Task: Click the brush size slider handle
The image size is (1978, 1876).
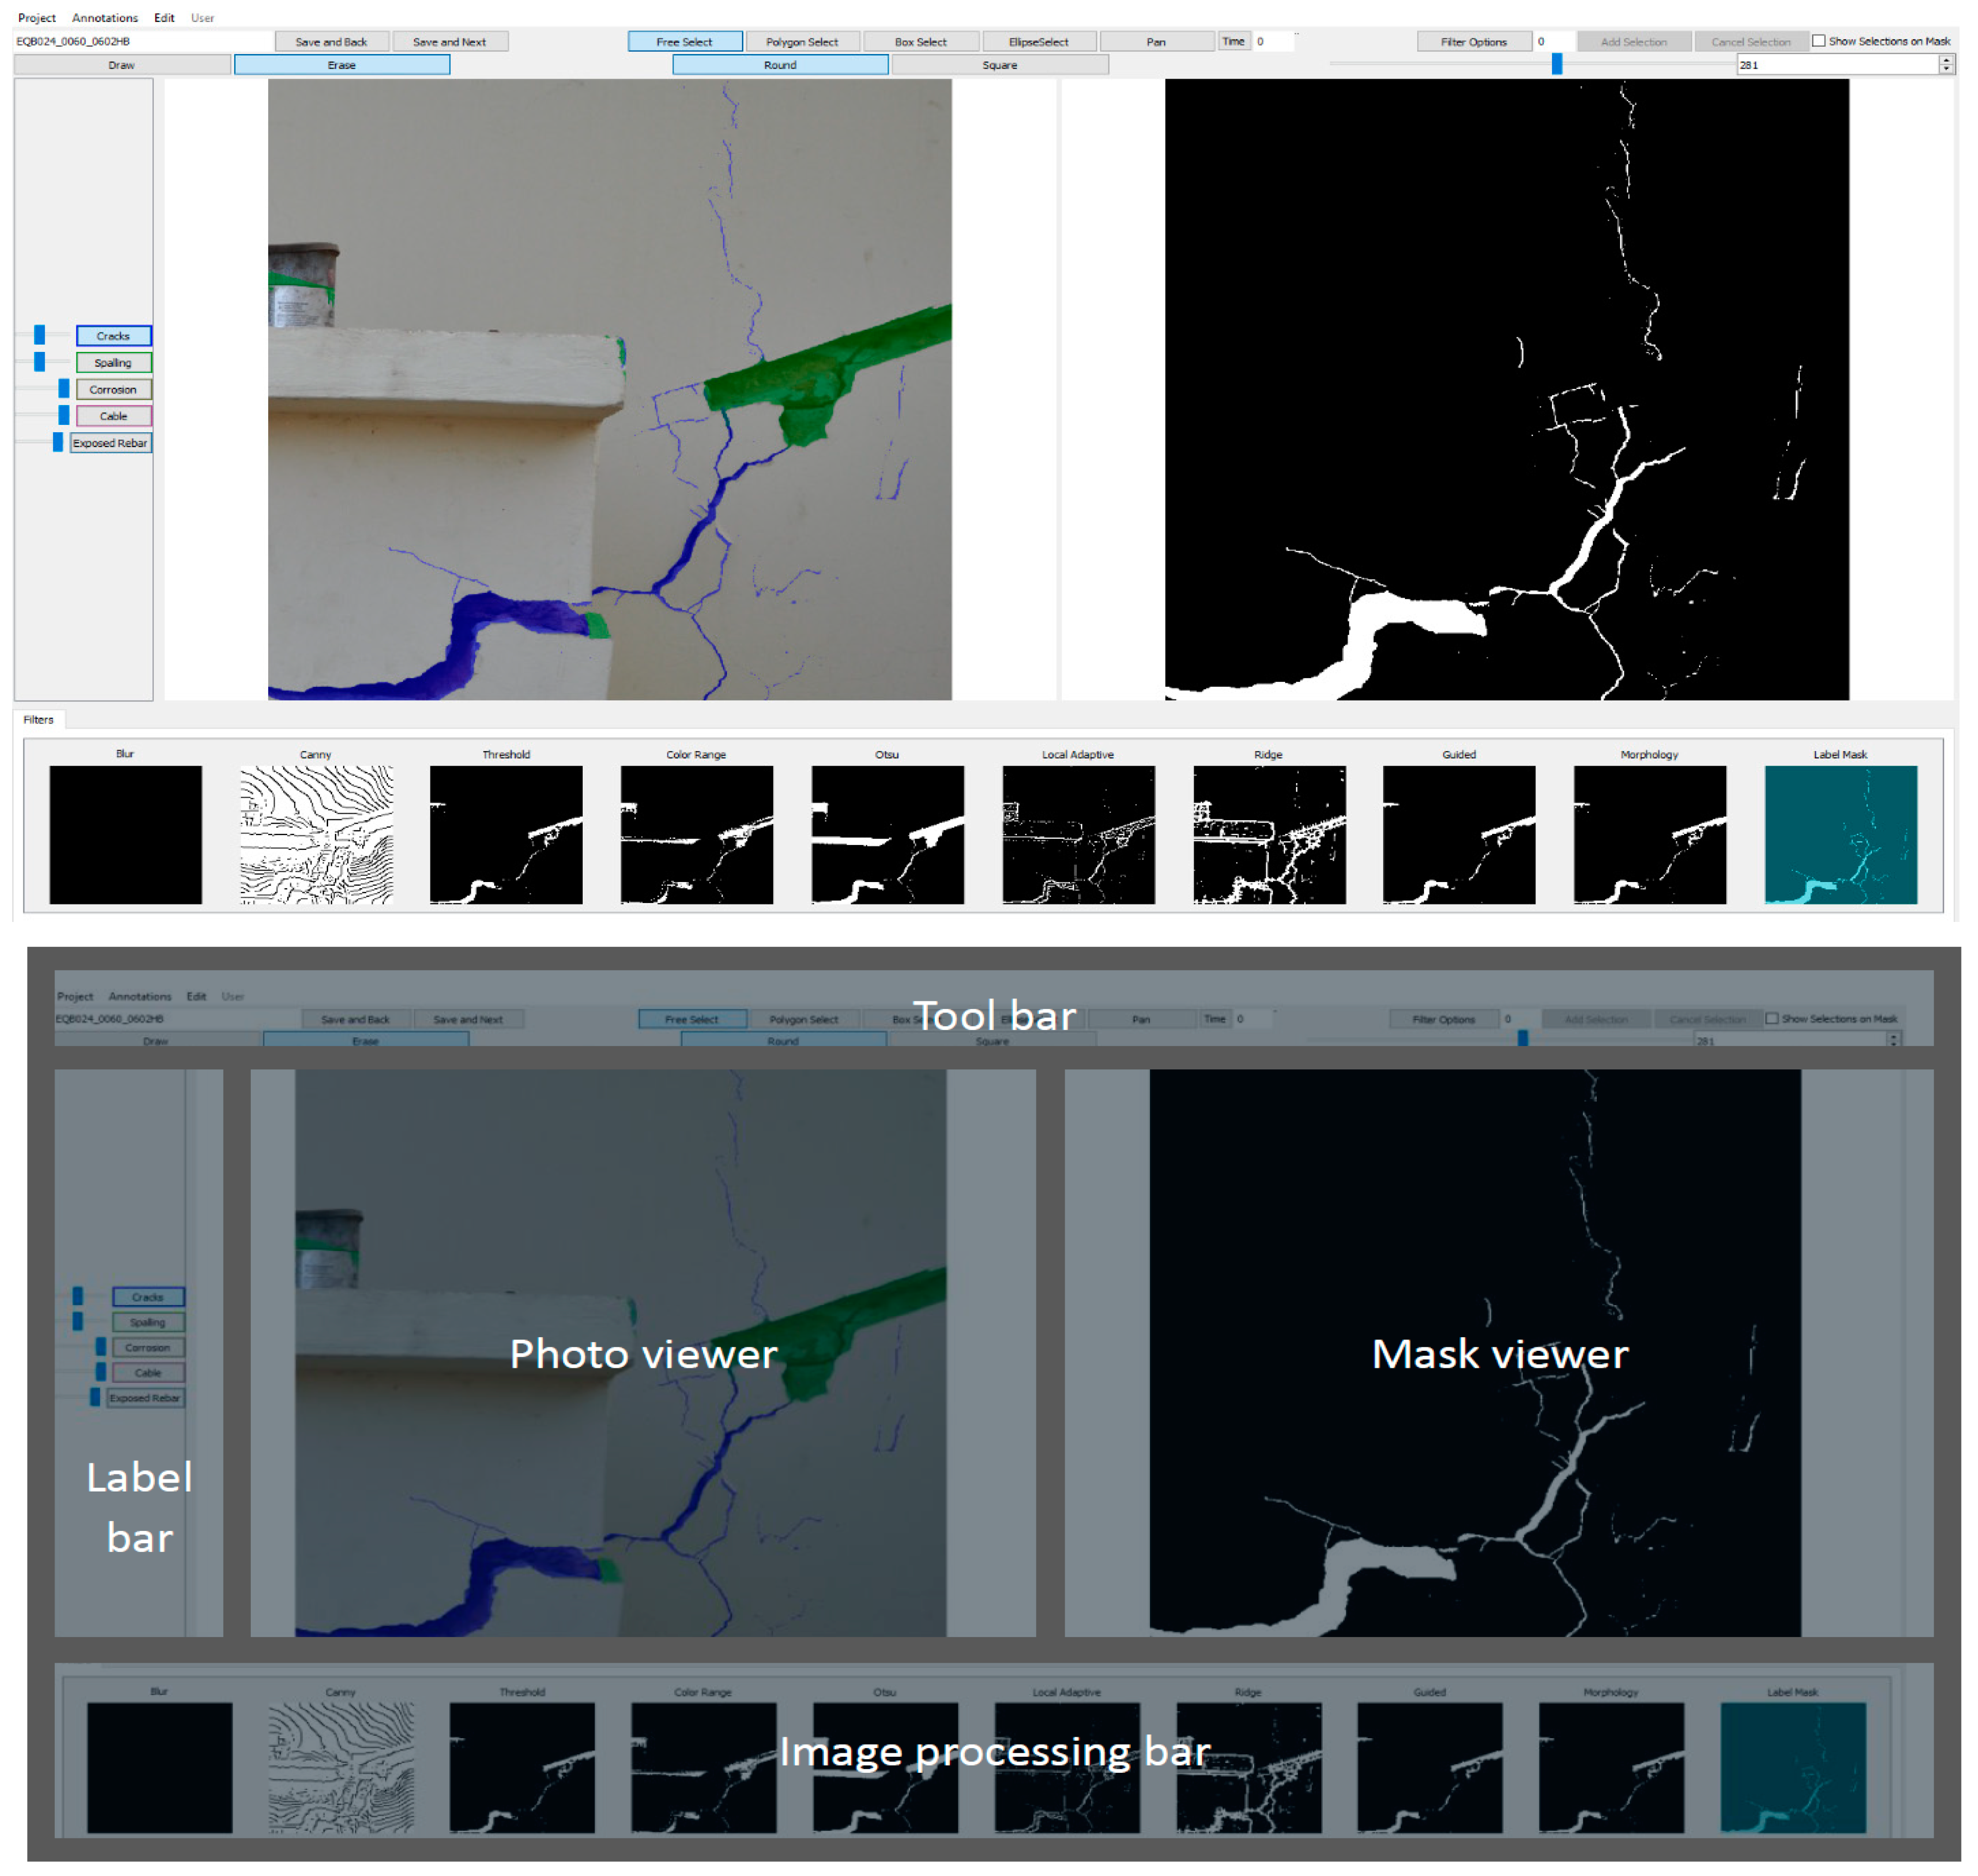Action: (1556, 64)
